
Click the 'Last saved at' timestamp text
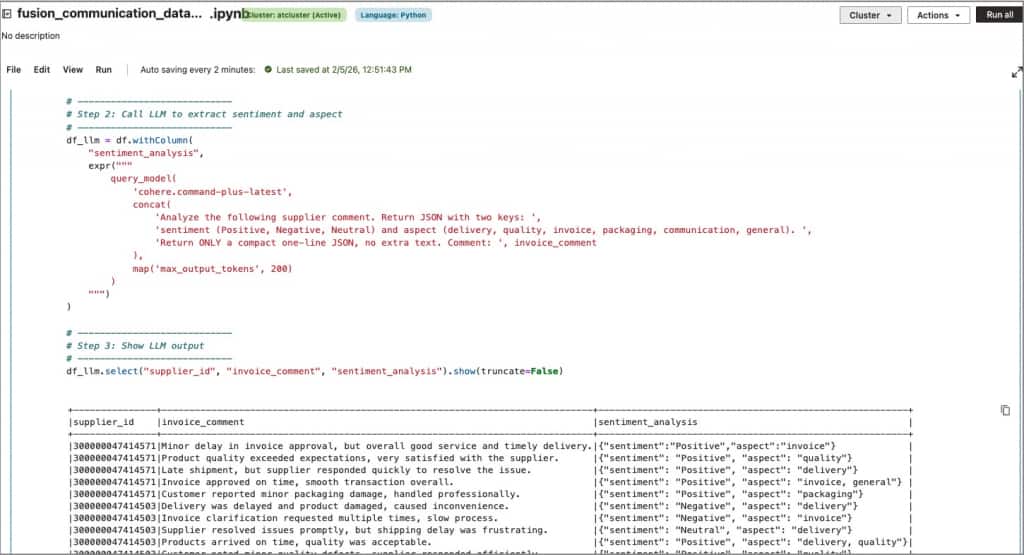[x=344, y=69]
